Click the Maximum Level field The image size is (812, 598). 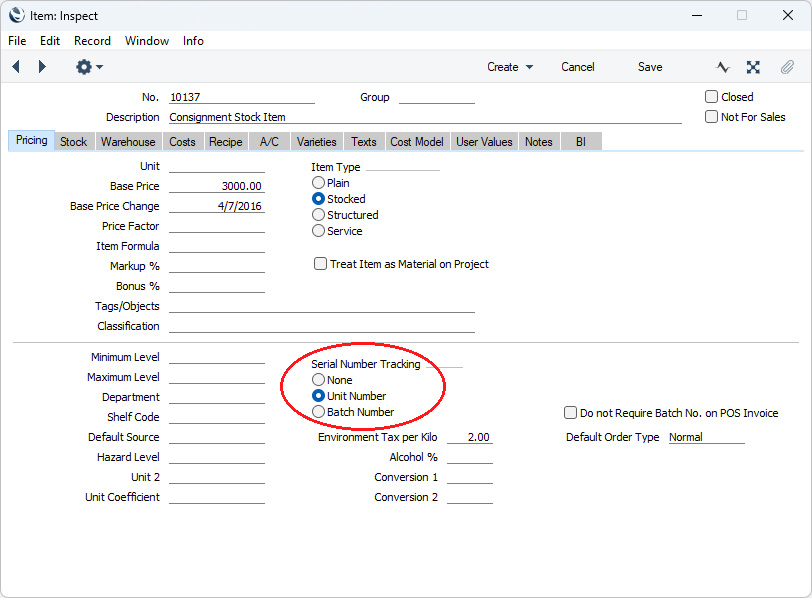217,377
